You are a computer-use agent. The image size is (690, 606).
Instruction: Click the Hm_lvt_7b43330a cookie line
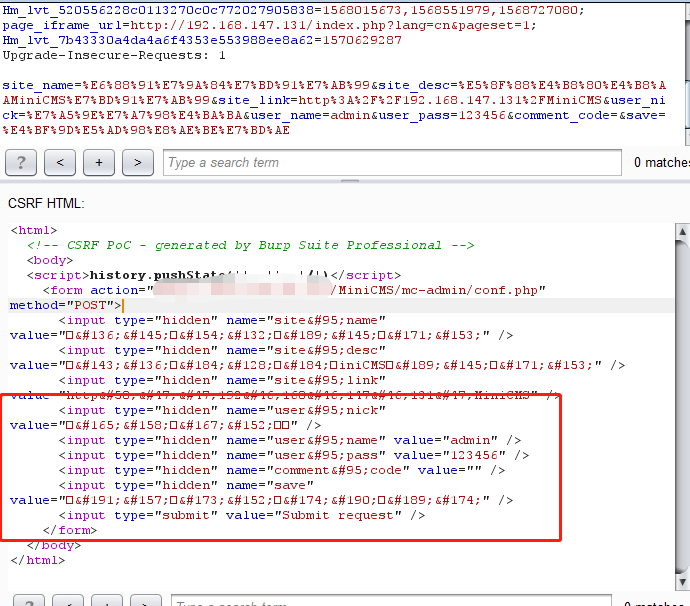[x=202, y=40]
